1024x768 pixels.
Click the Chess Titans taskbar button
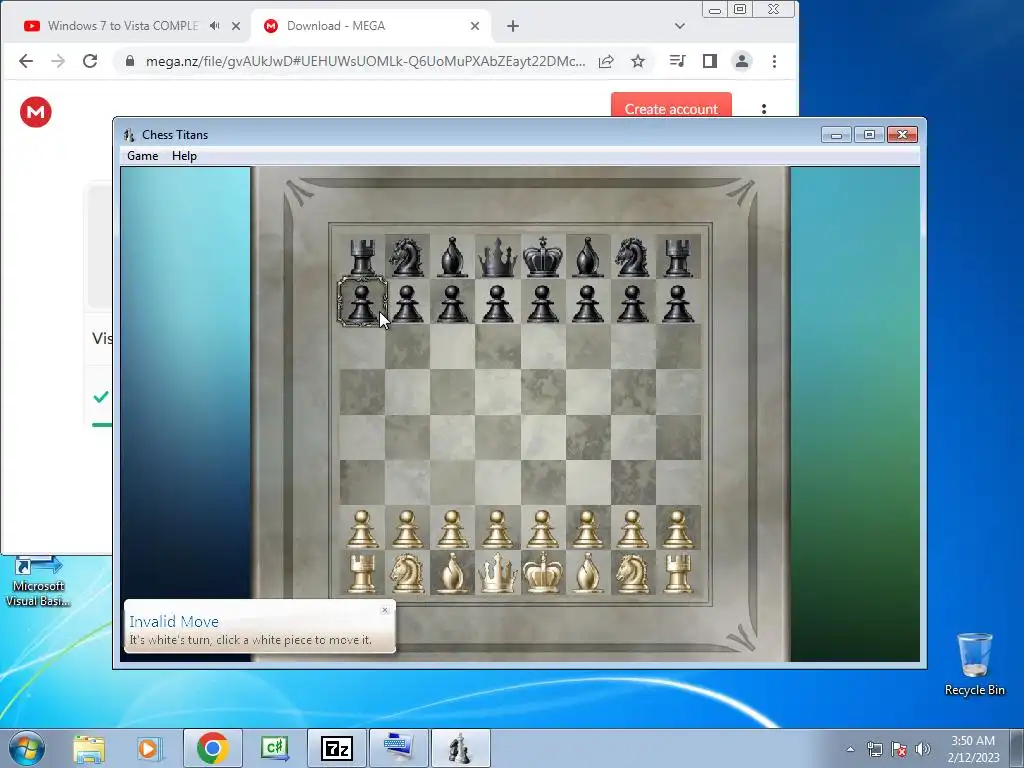pyautogui.click(x=460, y=748)
